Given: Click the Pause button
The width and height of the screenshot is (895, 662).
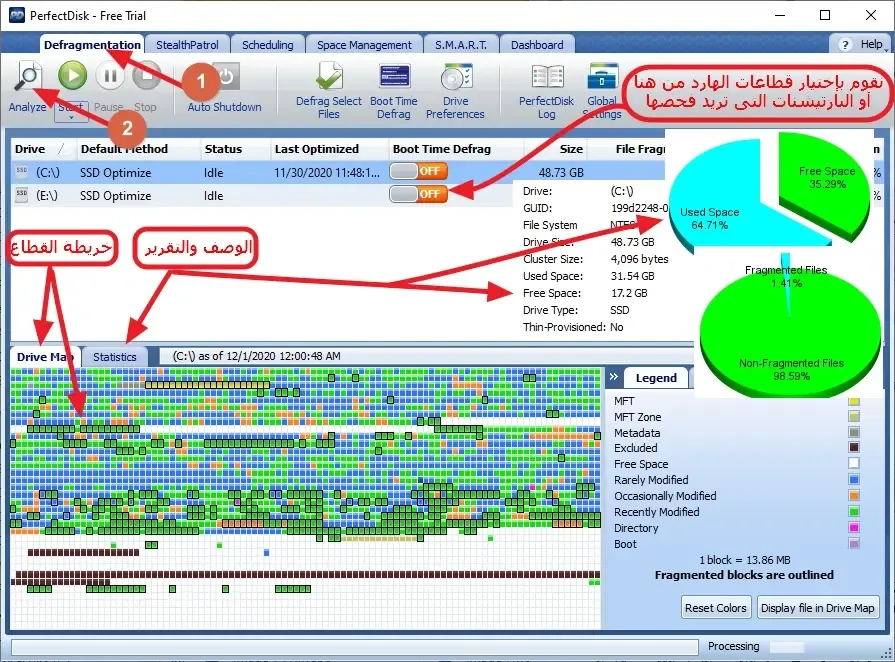Looking at the screenshot, I should tap(110, 76).
